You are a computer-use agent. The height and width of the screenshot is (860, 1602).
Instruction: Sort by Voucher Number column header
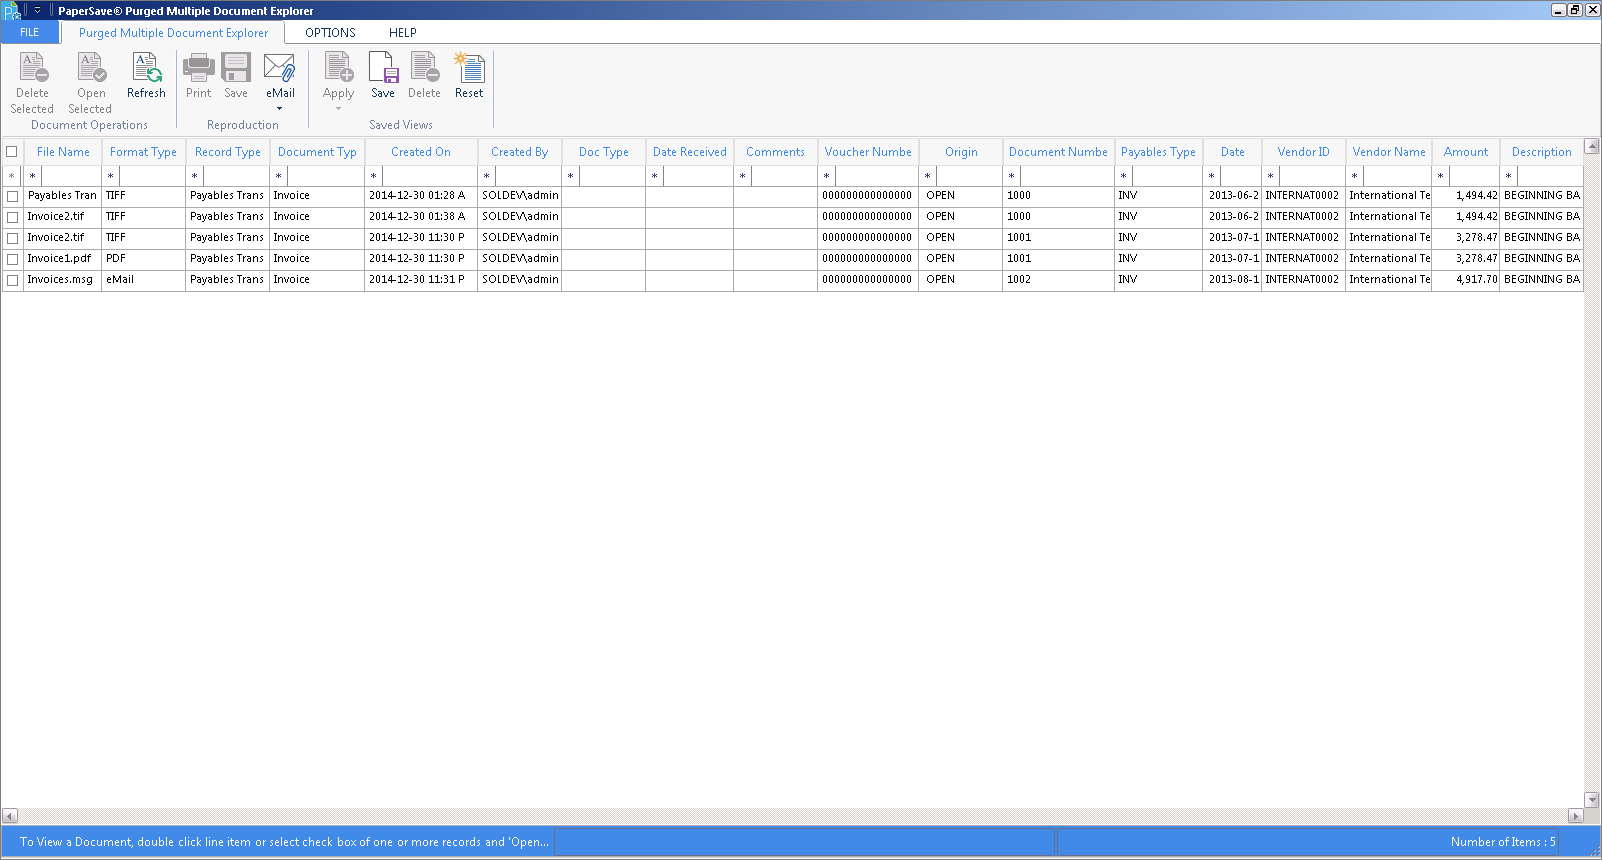868,152
